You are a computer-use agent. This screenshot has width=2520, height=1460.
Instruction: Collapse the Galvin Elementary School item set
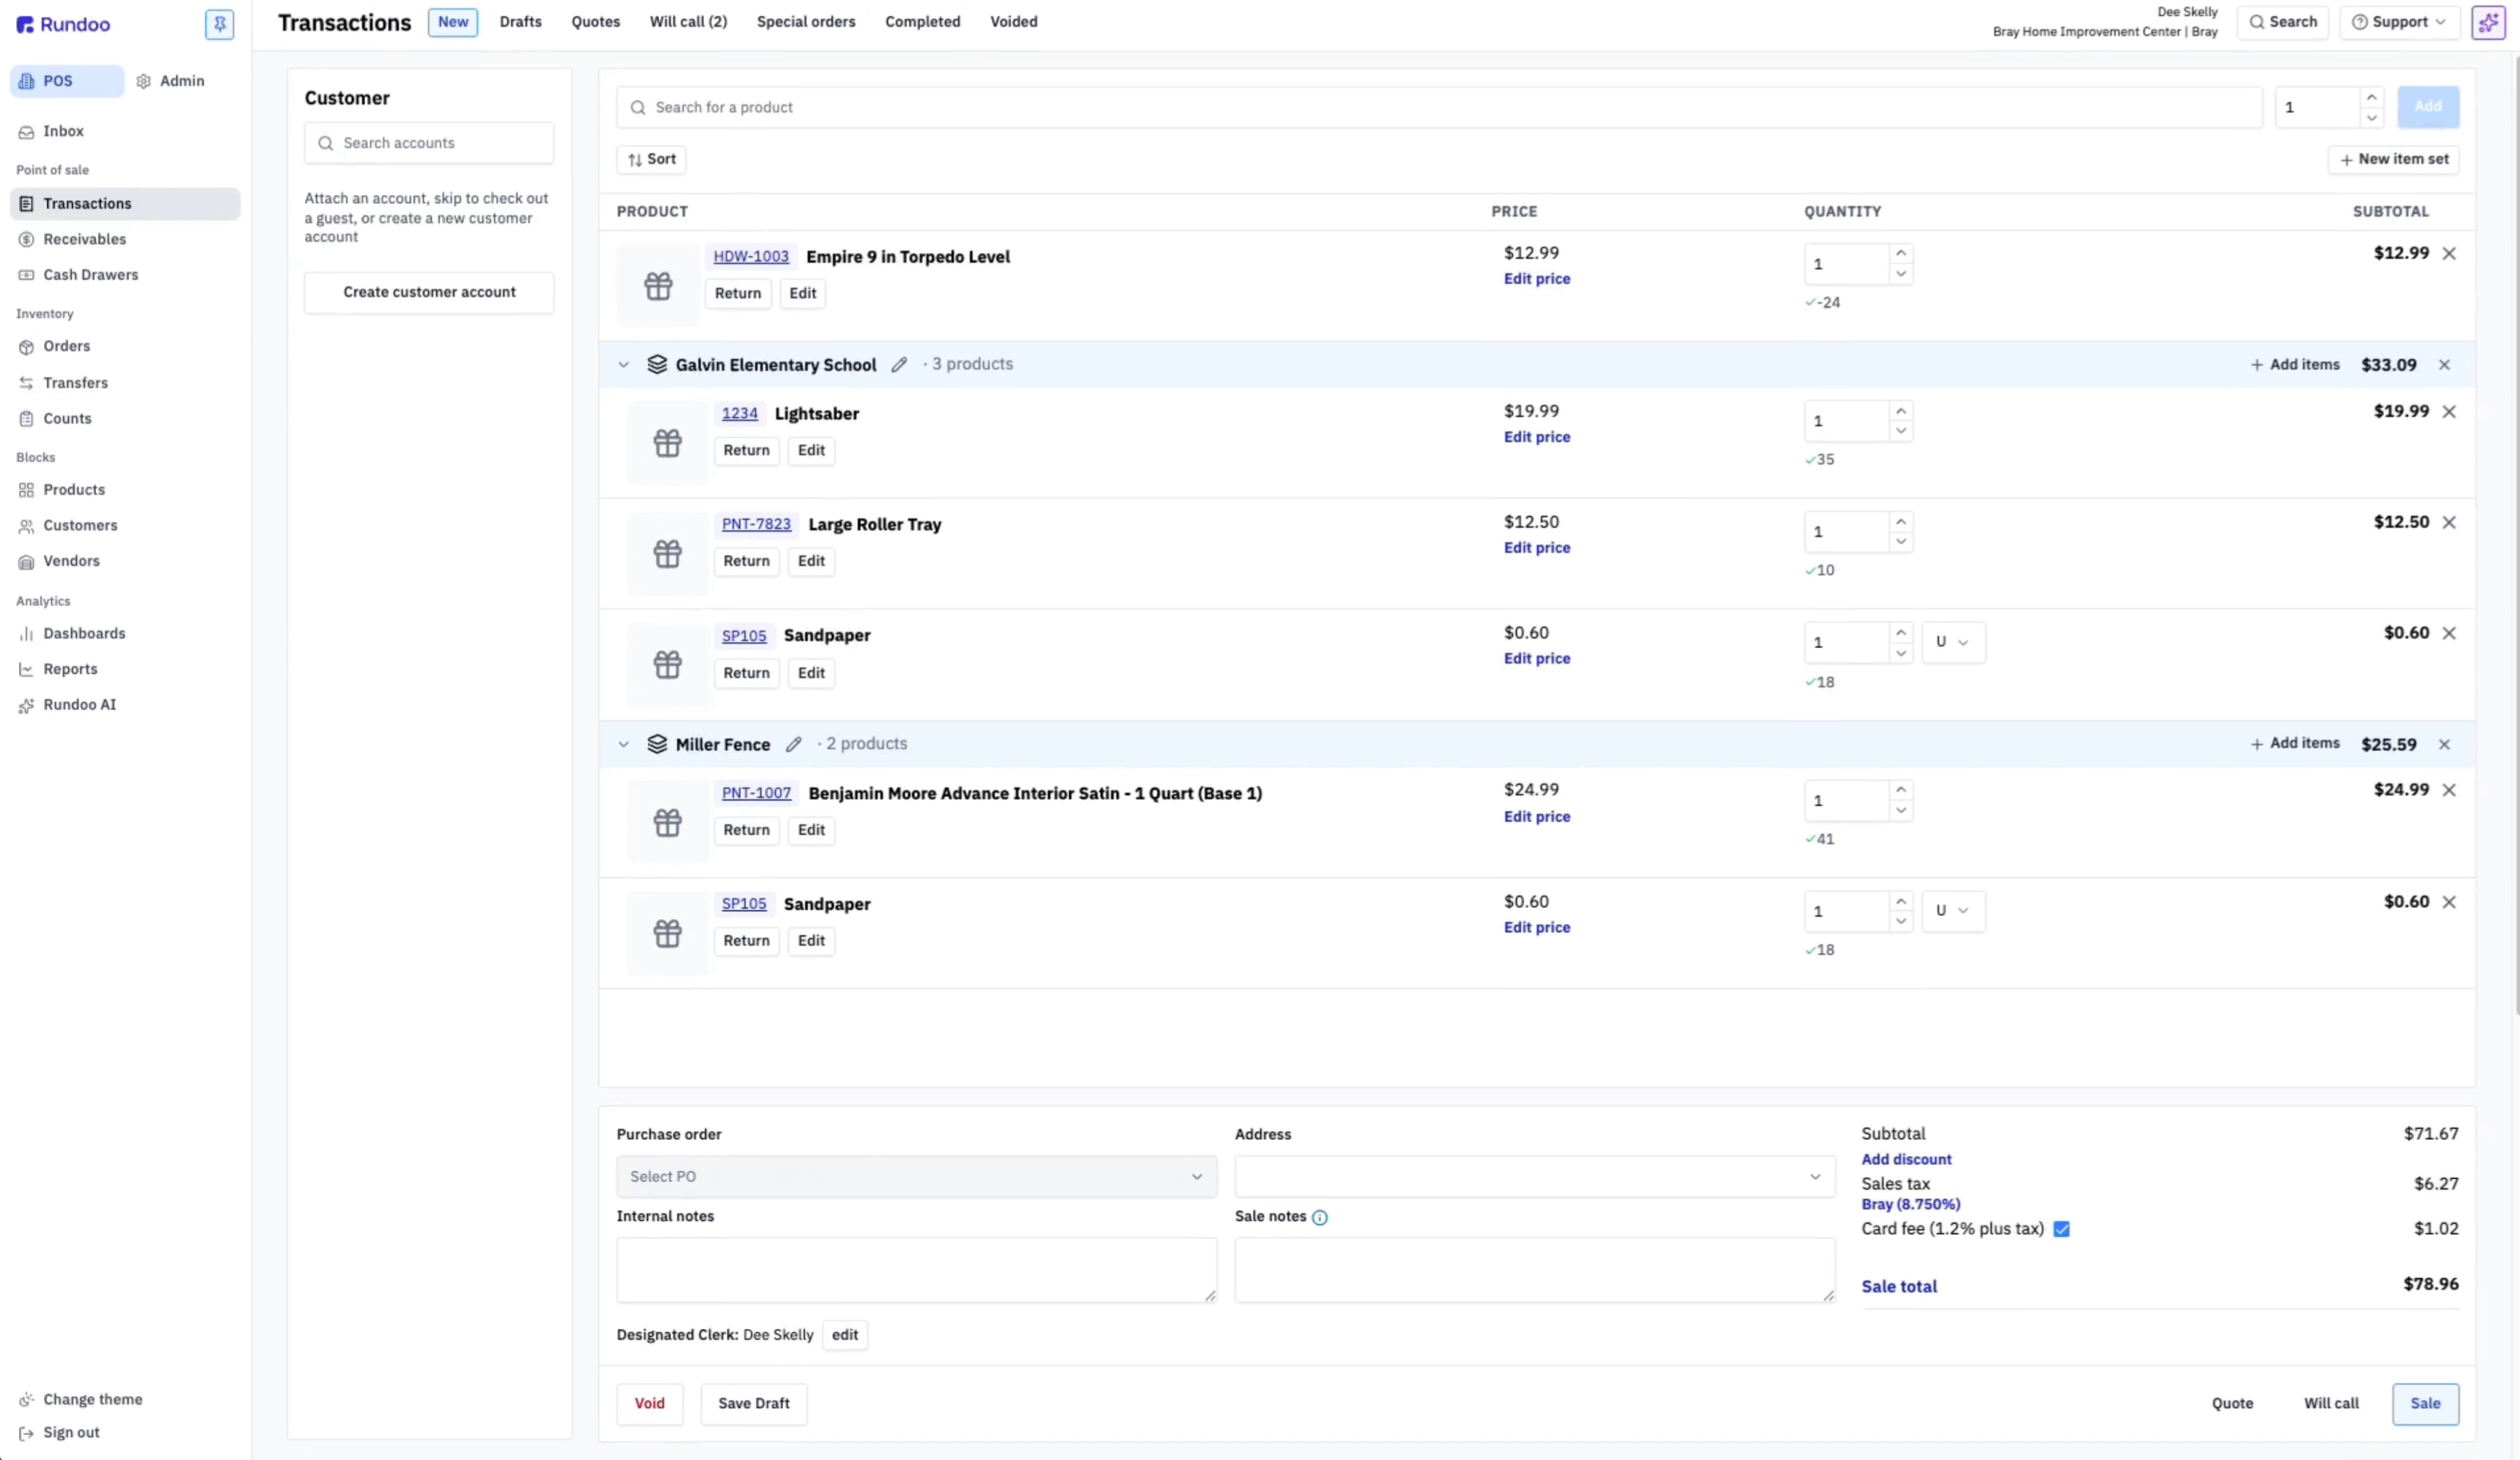pyautogui.click(x=623, y=365)
